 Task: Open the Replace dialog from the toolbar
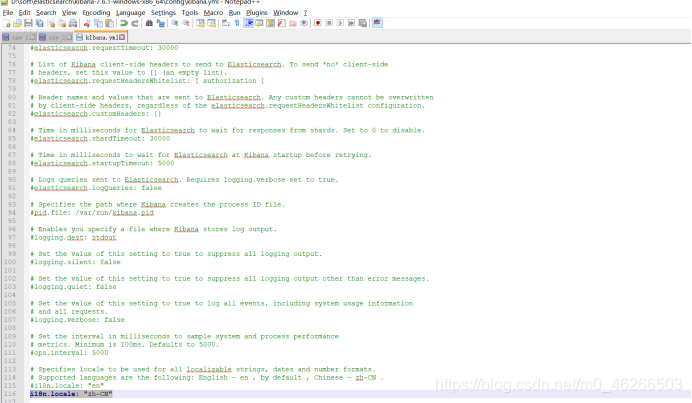pyautogui.click(x=161, y=23)
